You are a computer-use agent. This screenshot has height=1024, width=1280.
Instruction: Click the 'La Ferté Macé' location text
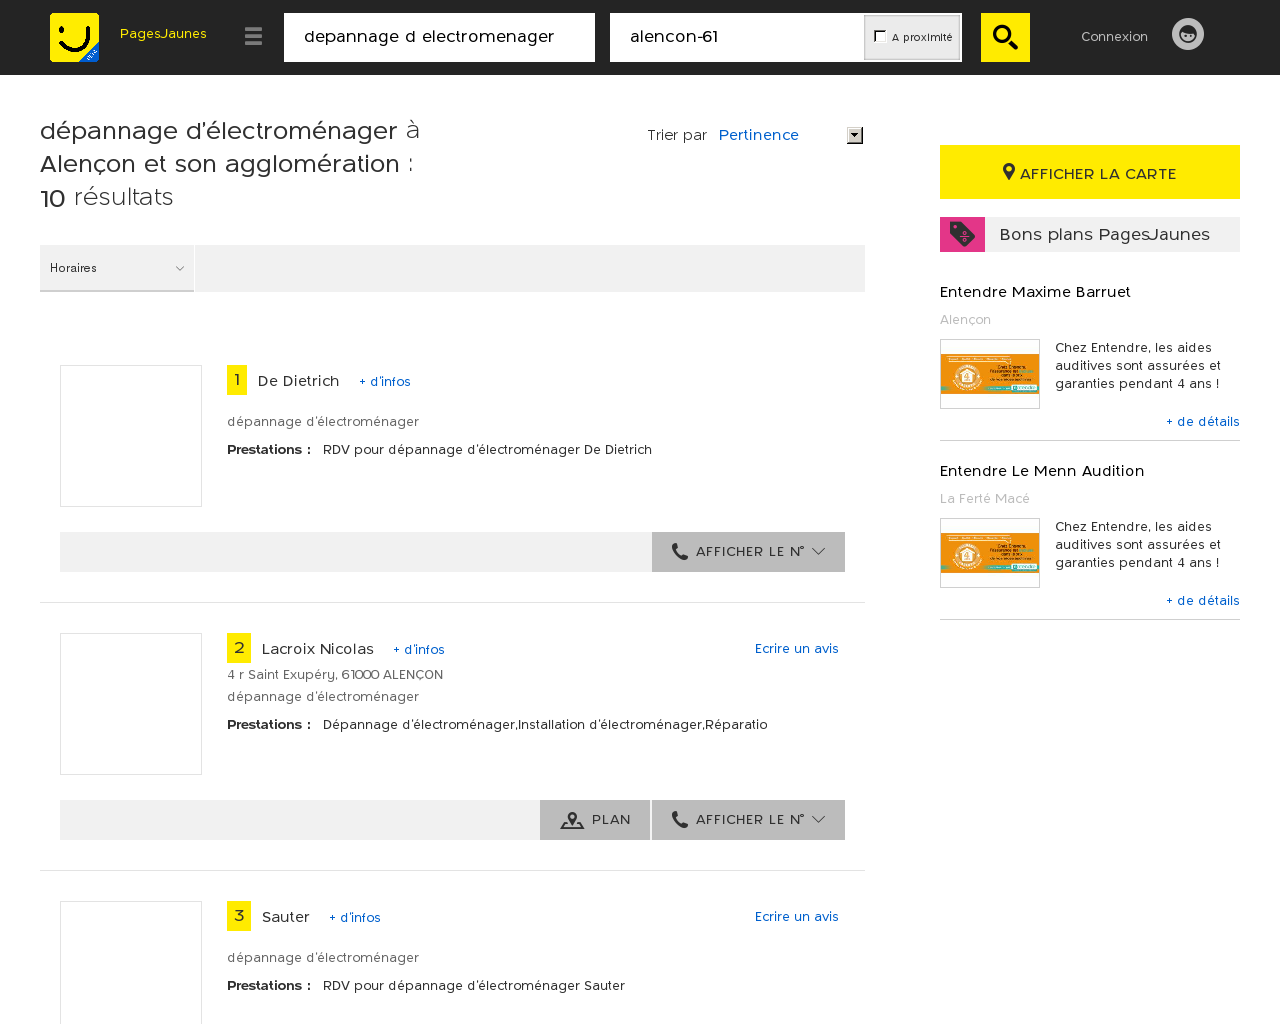click(985, 499)
